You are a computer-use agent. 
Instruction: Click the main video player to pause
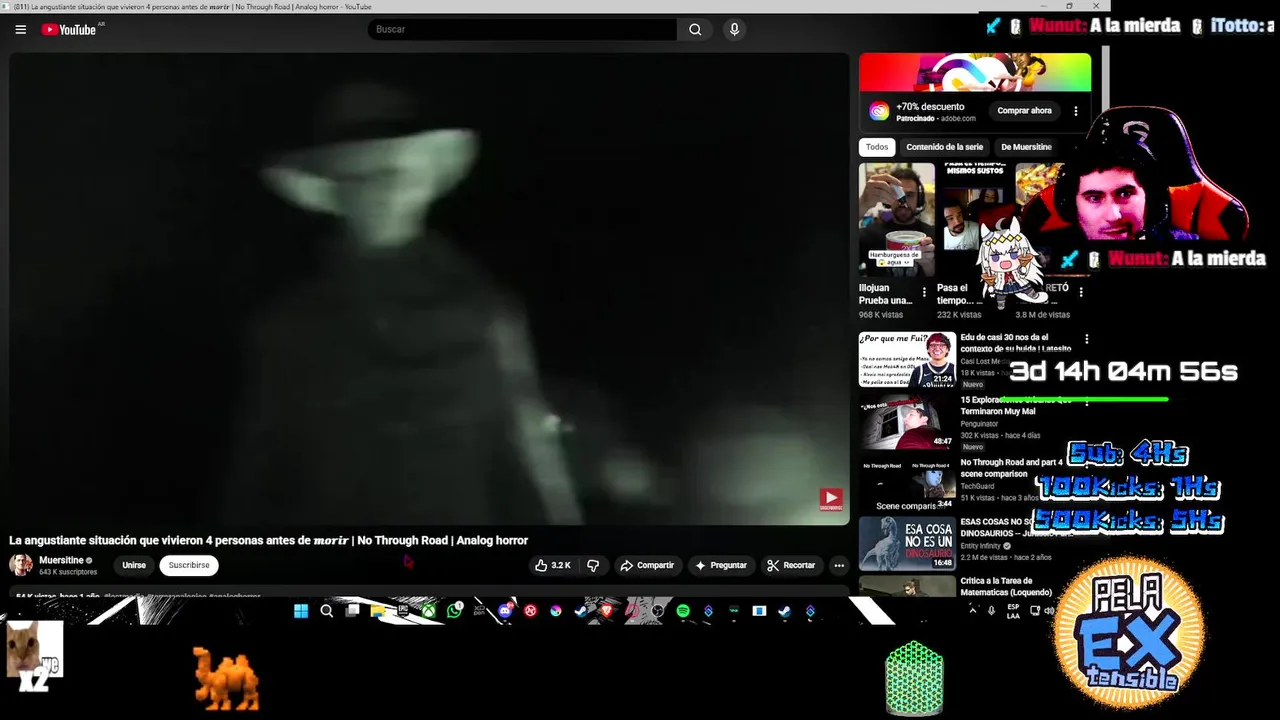coord(429,289)
